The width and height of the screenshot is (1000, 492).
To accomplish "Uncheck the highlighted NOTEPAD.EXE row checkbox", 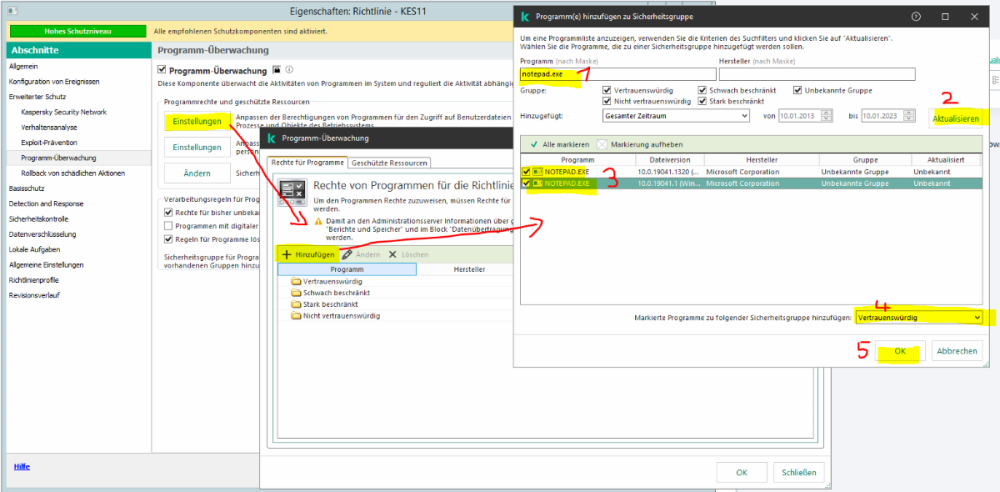I will (x=526, y=183).
